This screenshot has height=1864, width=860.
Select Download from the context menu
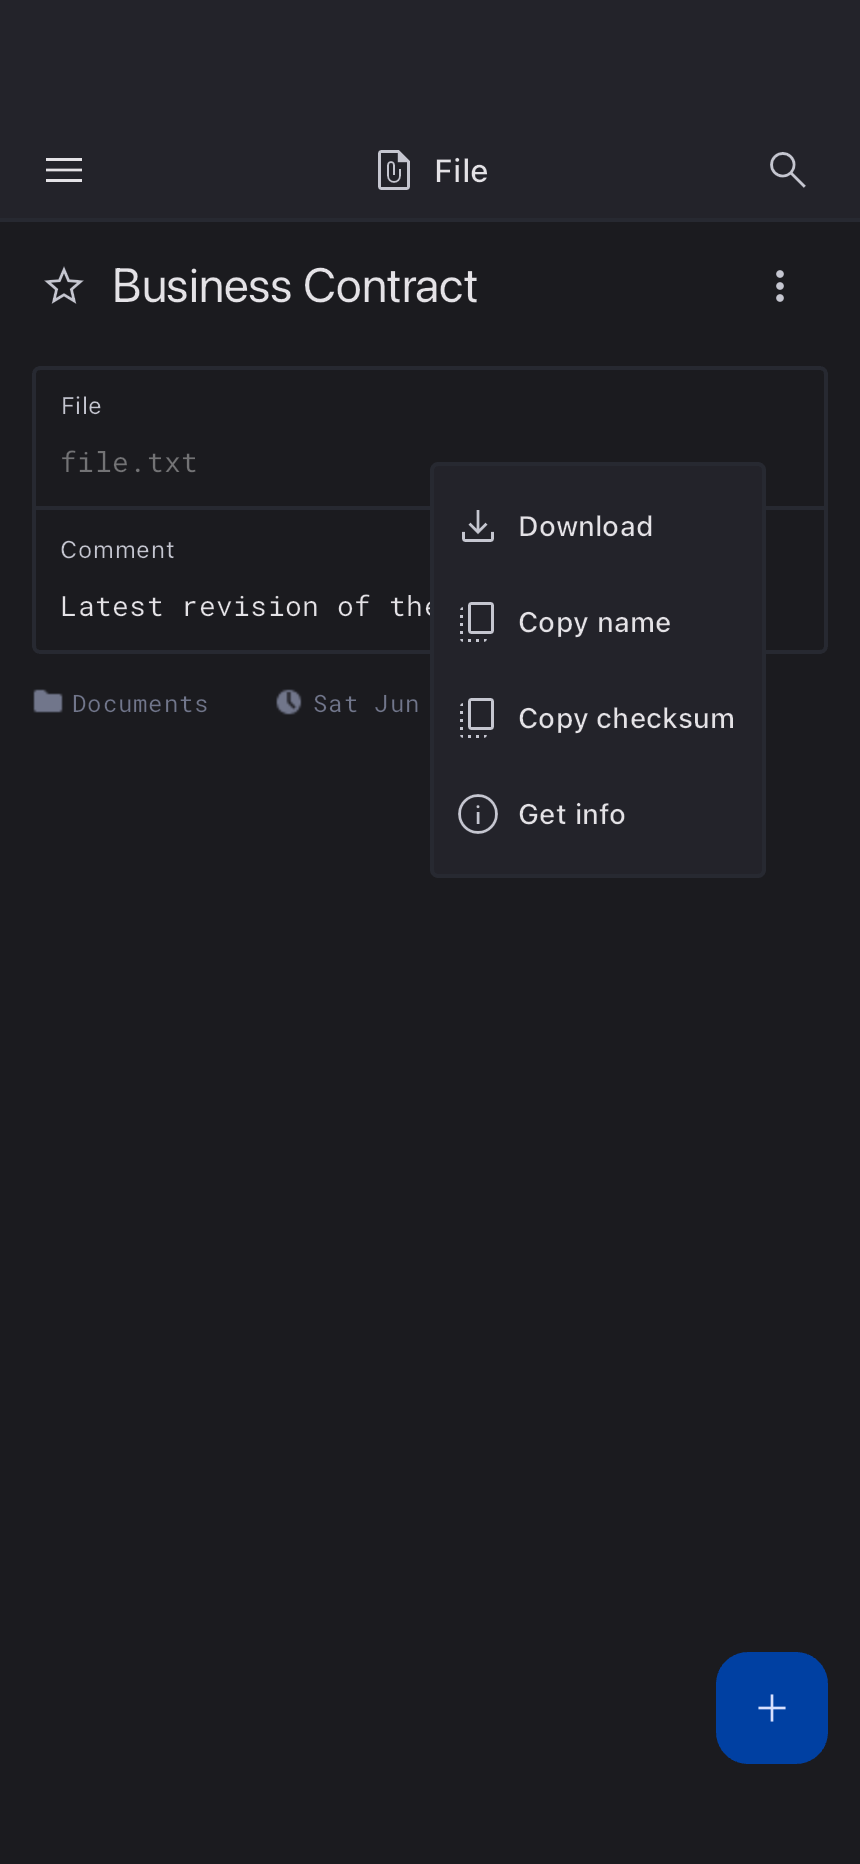pyautogui.click(x=585, y=526)
